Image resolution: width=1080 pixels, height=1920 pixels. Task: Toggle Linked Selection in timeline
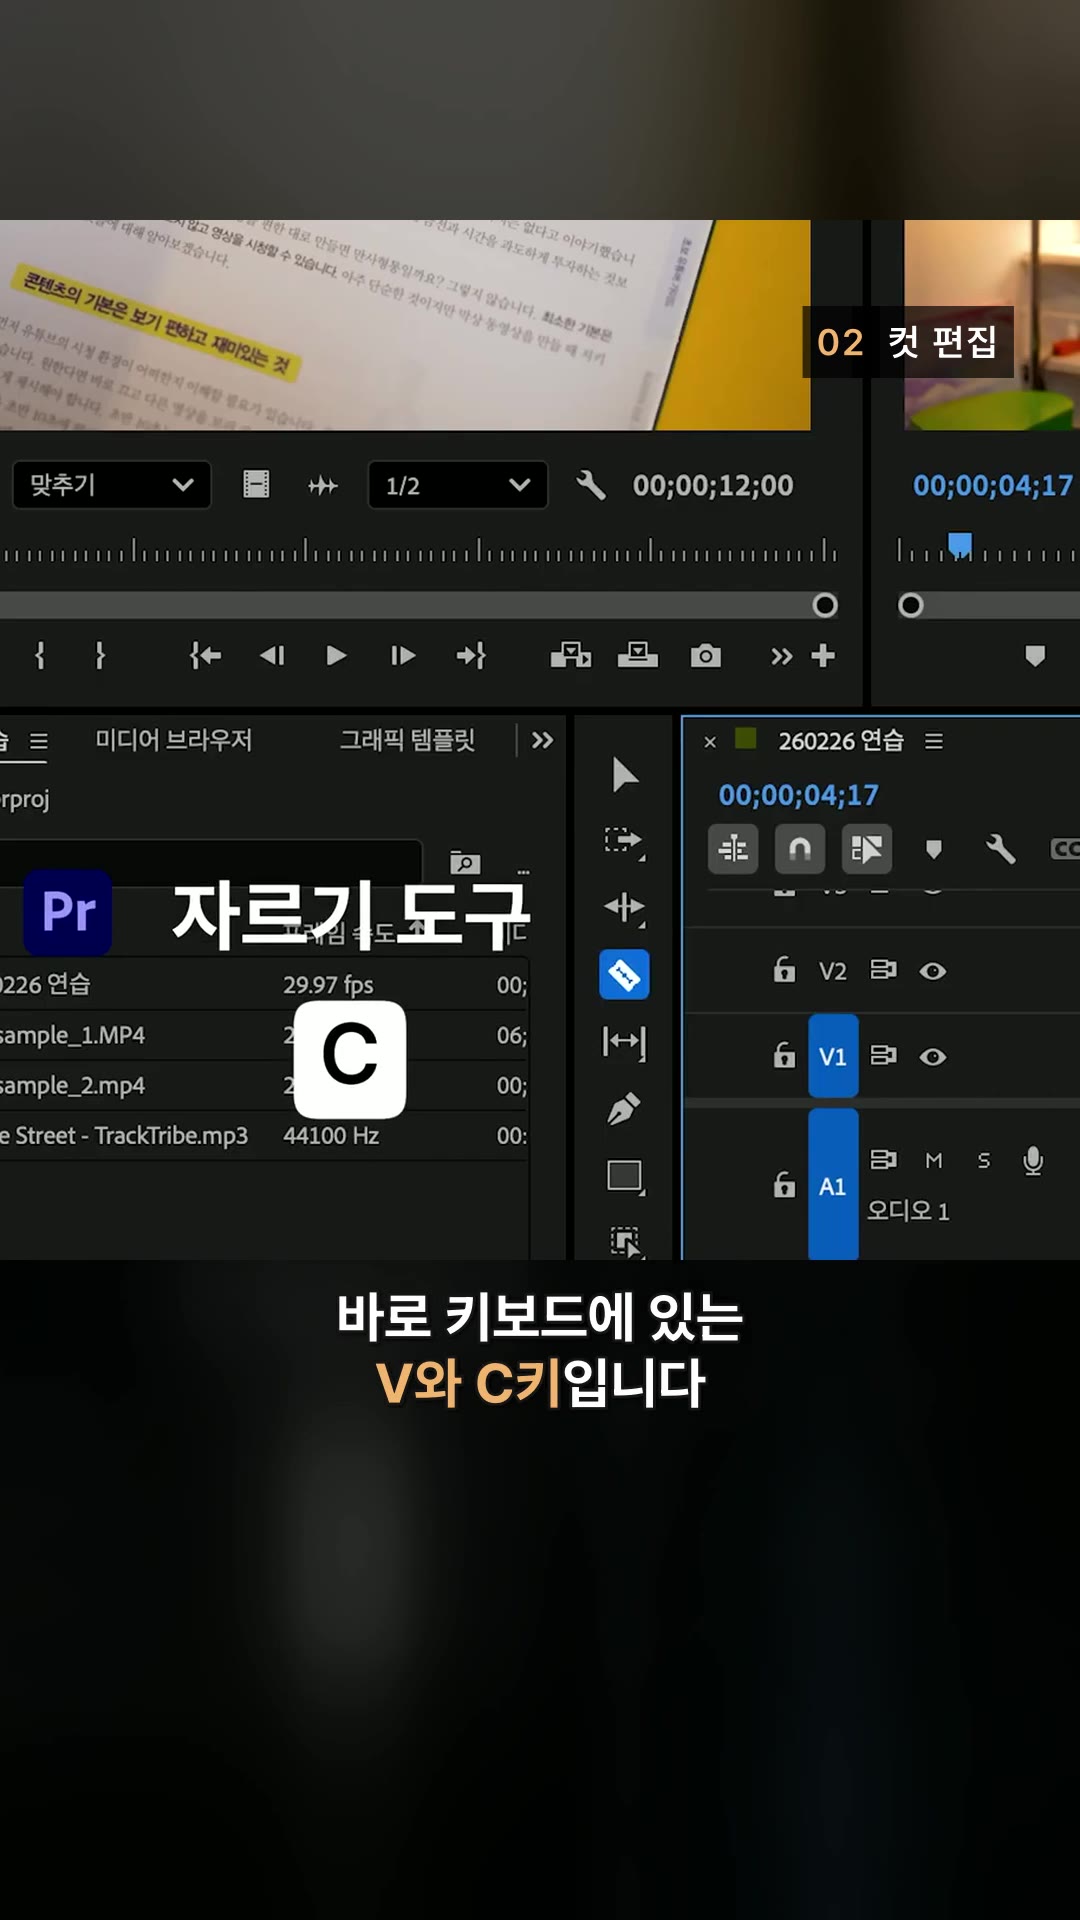point(867,849)
